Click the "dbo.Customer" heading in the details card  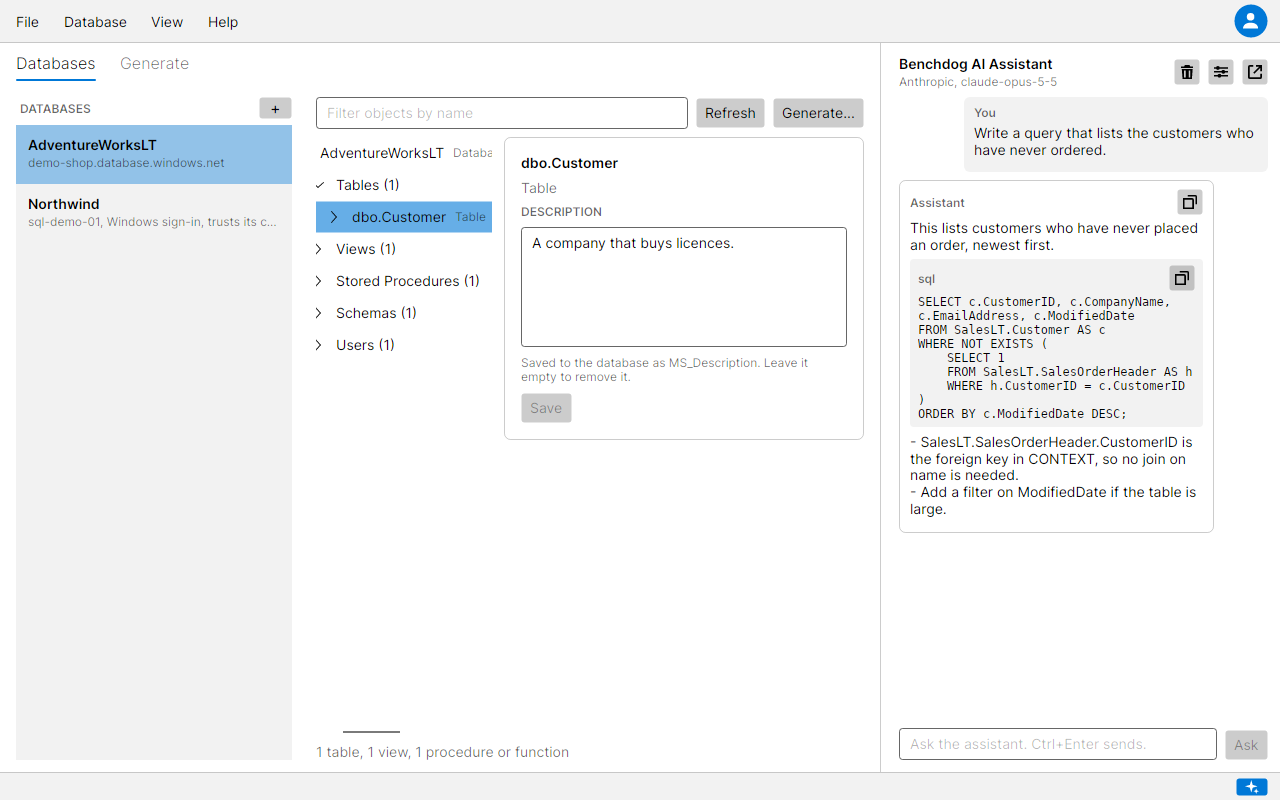pos(570,163)
